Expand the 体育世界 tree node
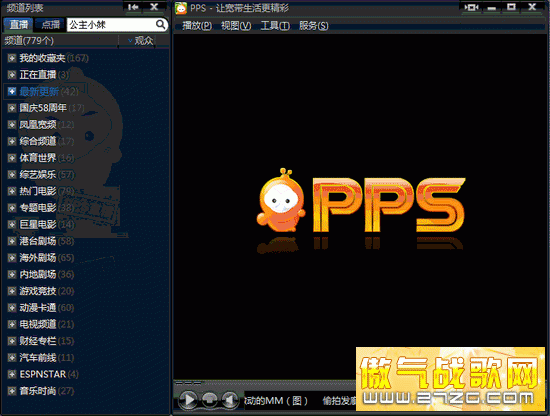Screen dimensions: 550x416 (12, 158)
